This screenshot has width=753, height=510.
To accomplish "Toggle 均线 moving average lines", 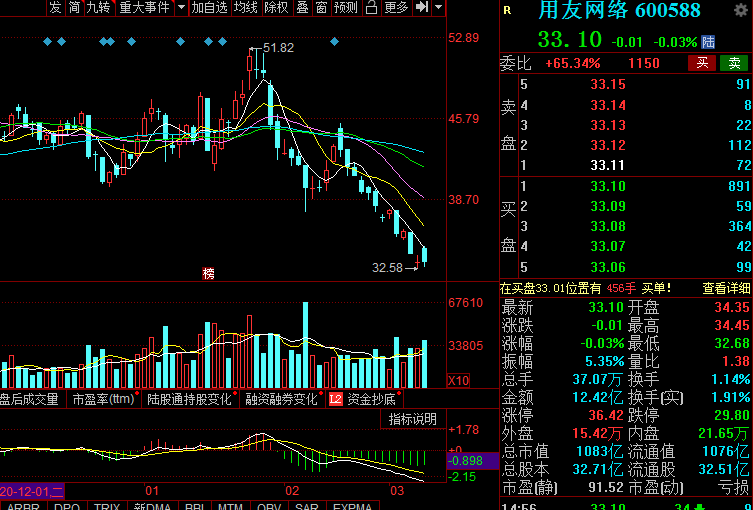I will pos(246,8).
